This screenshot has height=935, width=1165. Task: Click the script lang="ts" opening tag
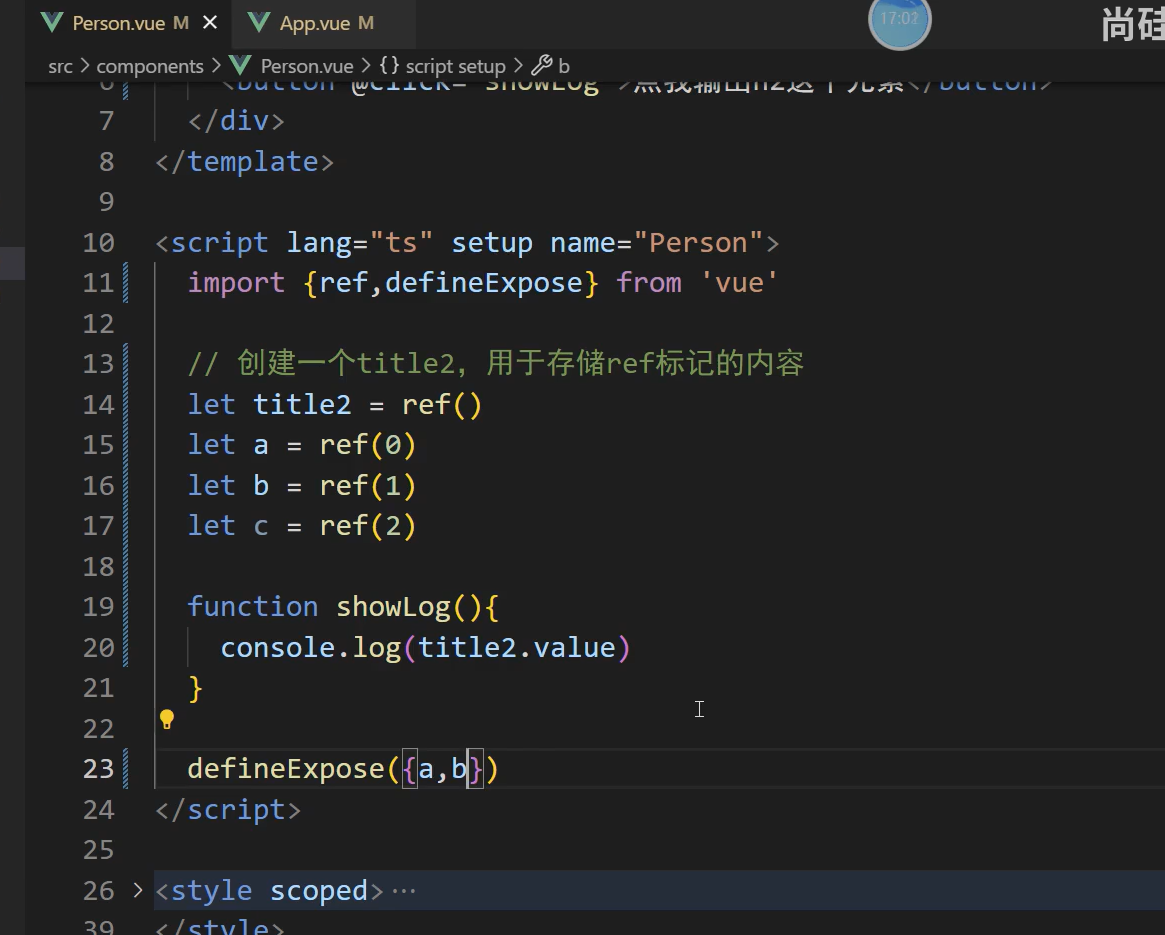pyautogui.click(x=467, y=243)
